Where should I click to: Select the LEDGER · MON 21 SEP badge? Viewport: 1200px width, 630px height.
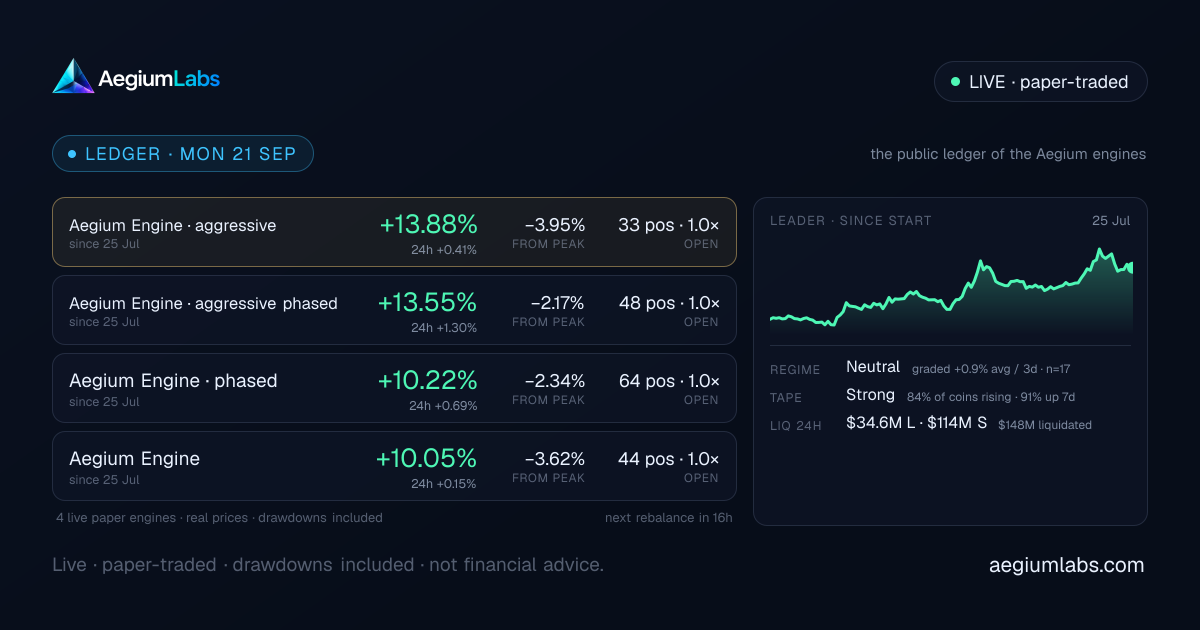click(x=183, y=154)
